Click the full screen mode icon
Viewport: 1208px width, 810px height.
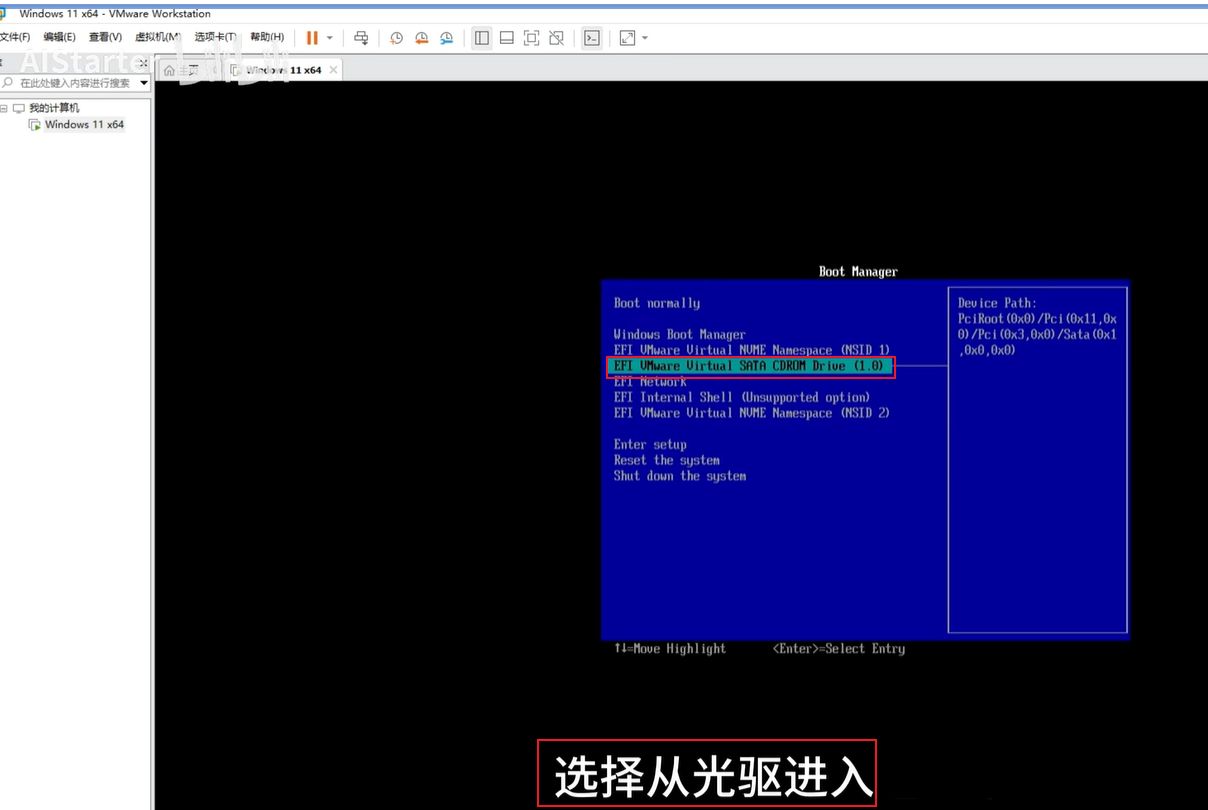531,38
